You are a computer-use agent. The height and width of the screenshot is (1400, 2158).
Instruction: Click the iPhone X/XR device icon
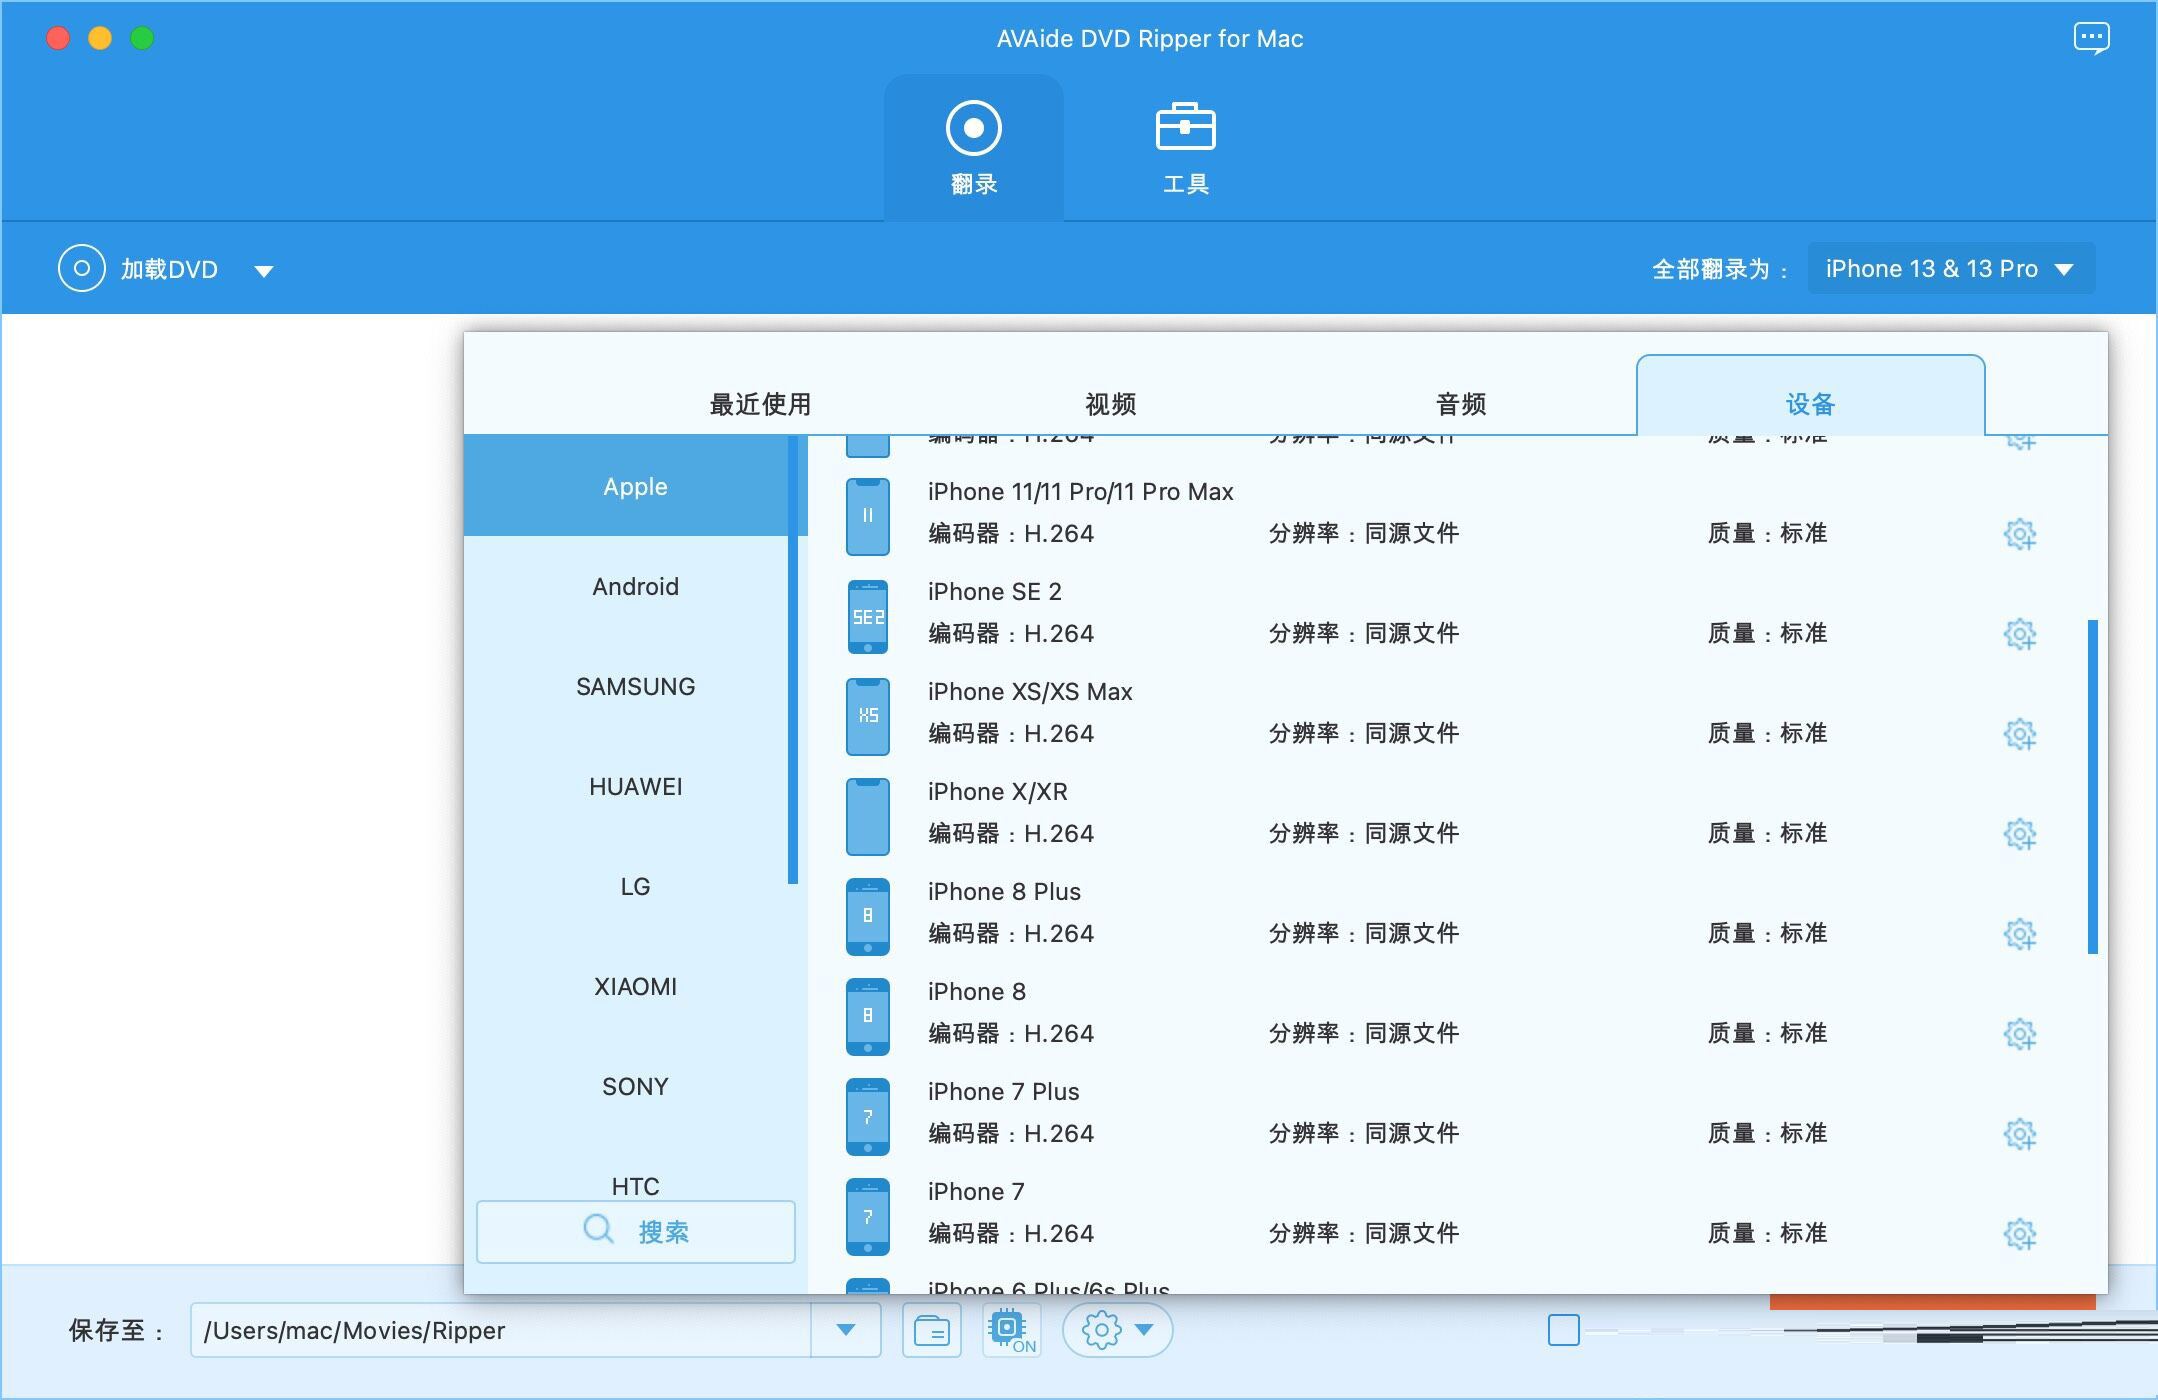tap(868, 816)
